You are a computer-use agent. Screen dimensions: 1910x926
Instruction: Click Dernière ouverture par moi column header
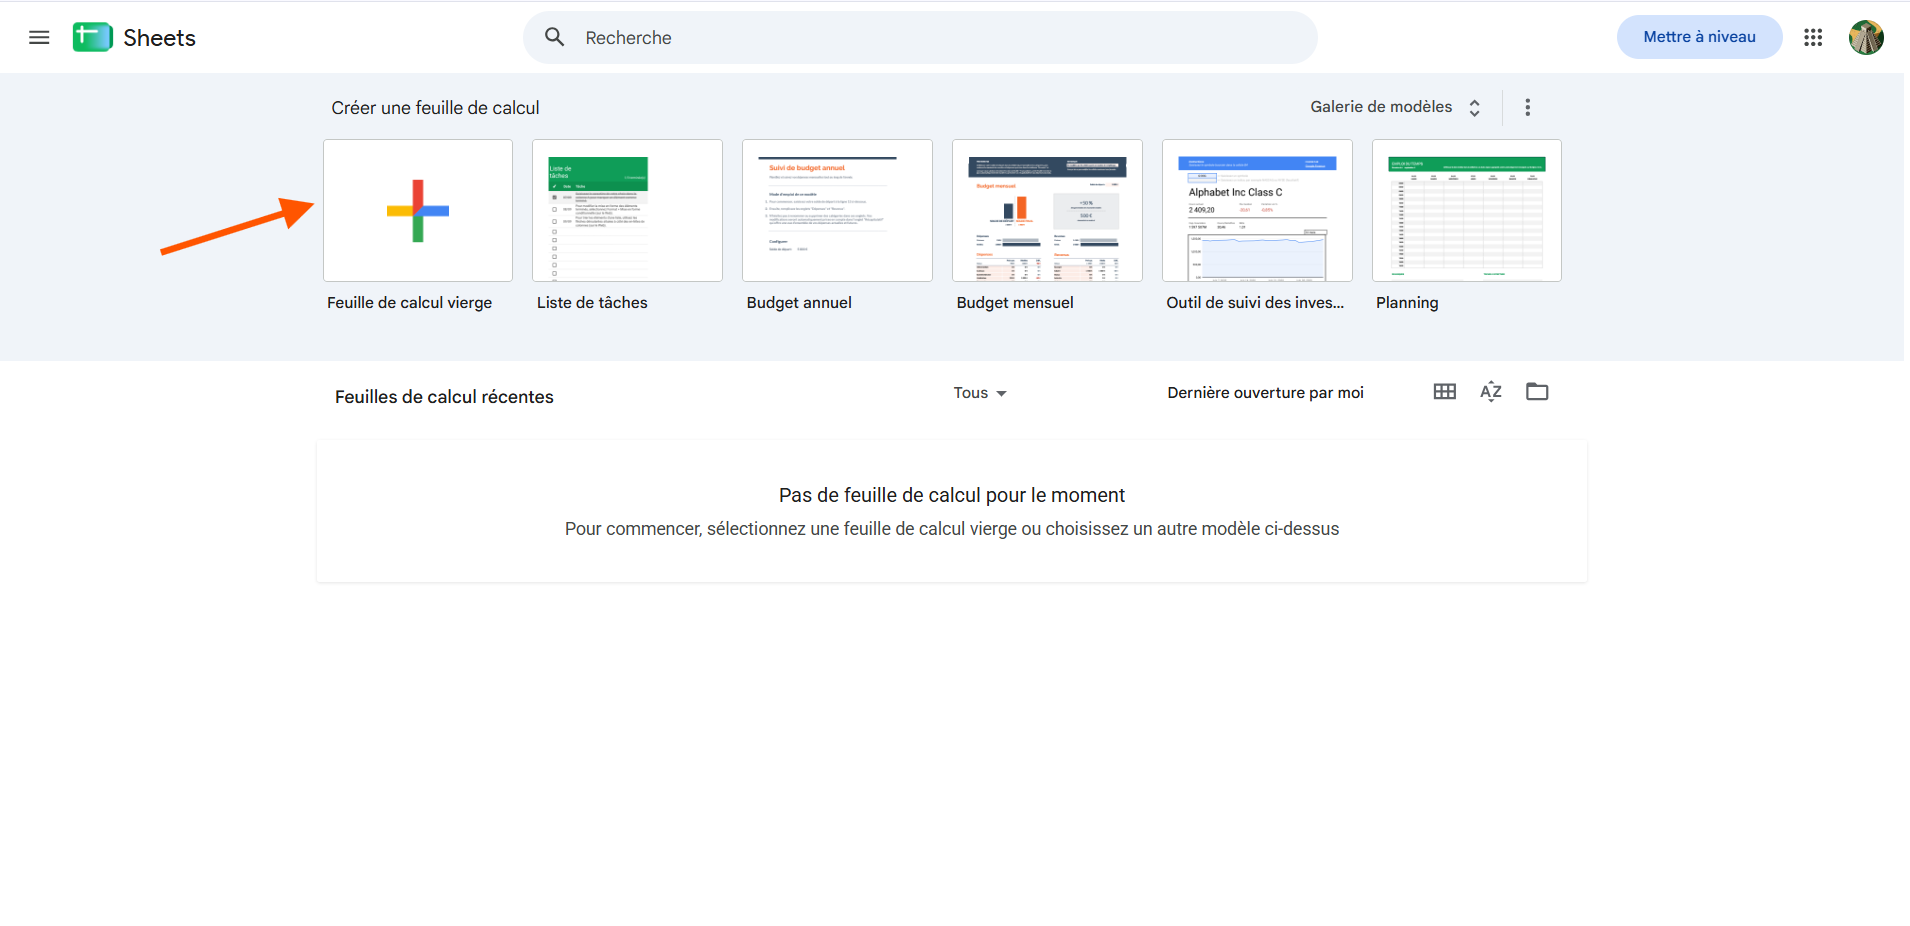(1265, 393)
